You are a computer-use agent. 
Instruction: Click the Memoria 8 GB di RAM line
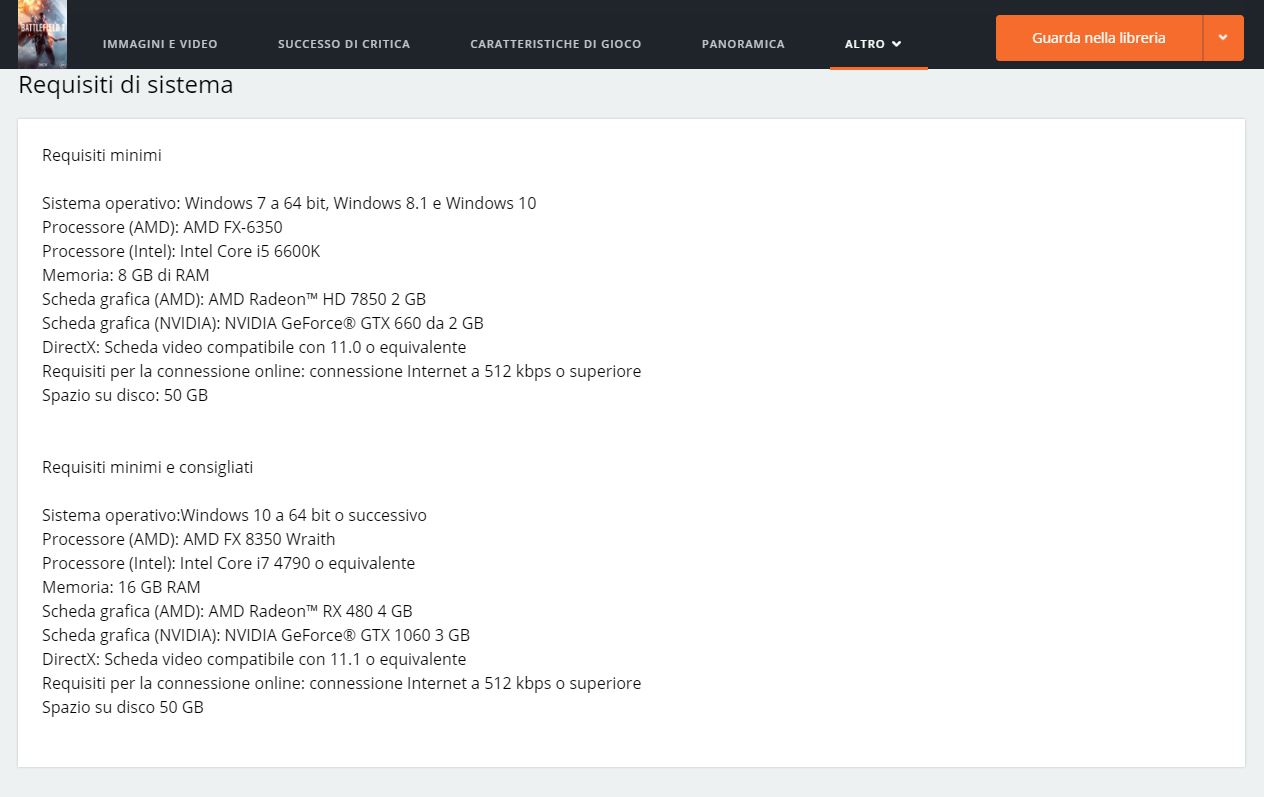[126, 275]
